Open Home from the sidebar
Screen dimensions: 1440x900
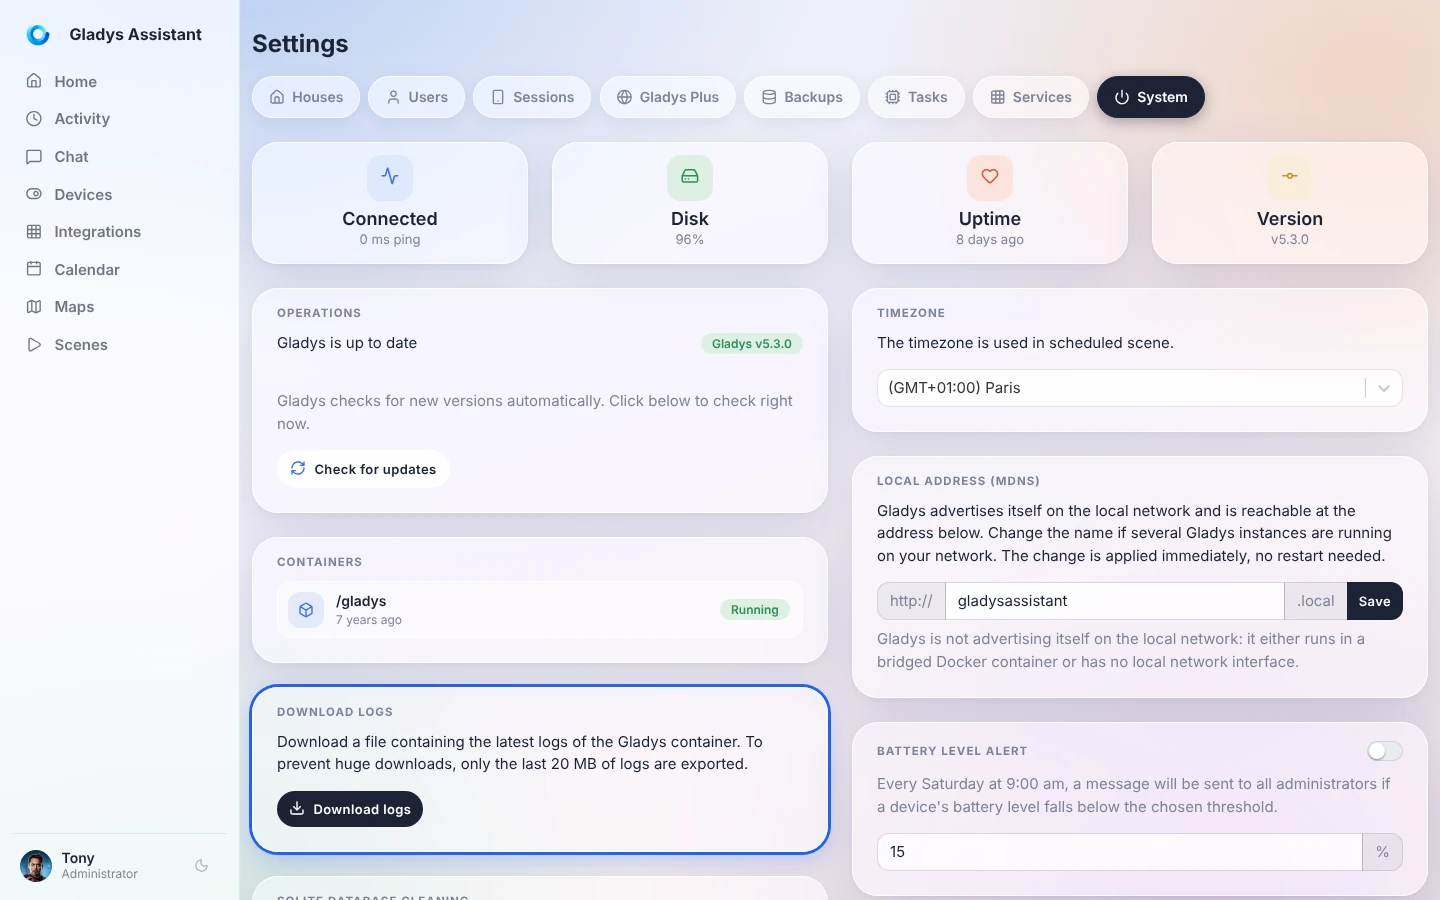(120, 81)
